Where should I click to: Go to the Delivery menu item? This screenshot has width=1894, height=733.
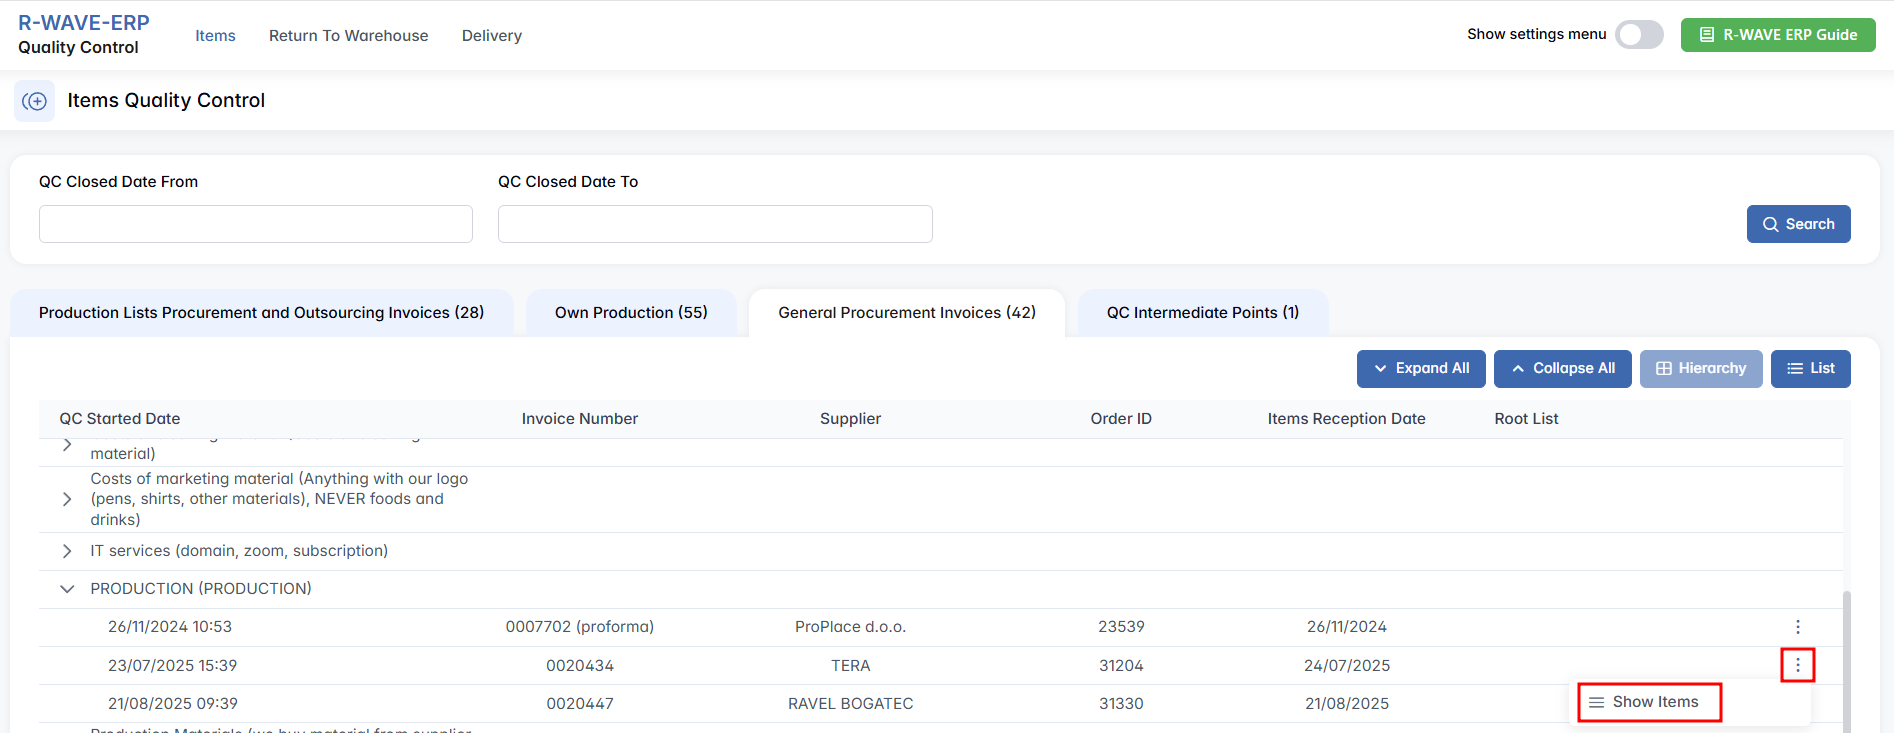coord(491,36)
